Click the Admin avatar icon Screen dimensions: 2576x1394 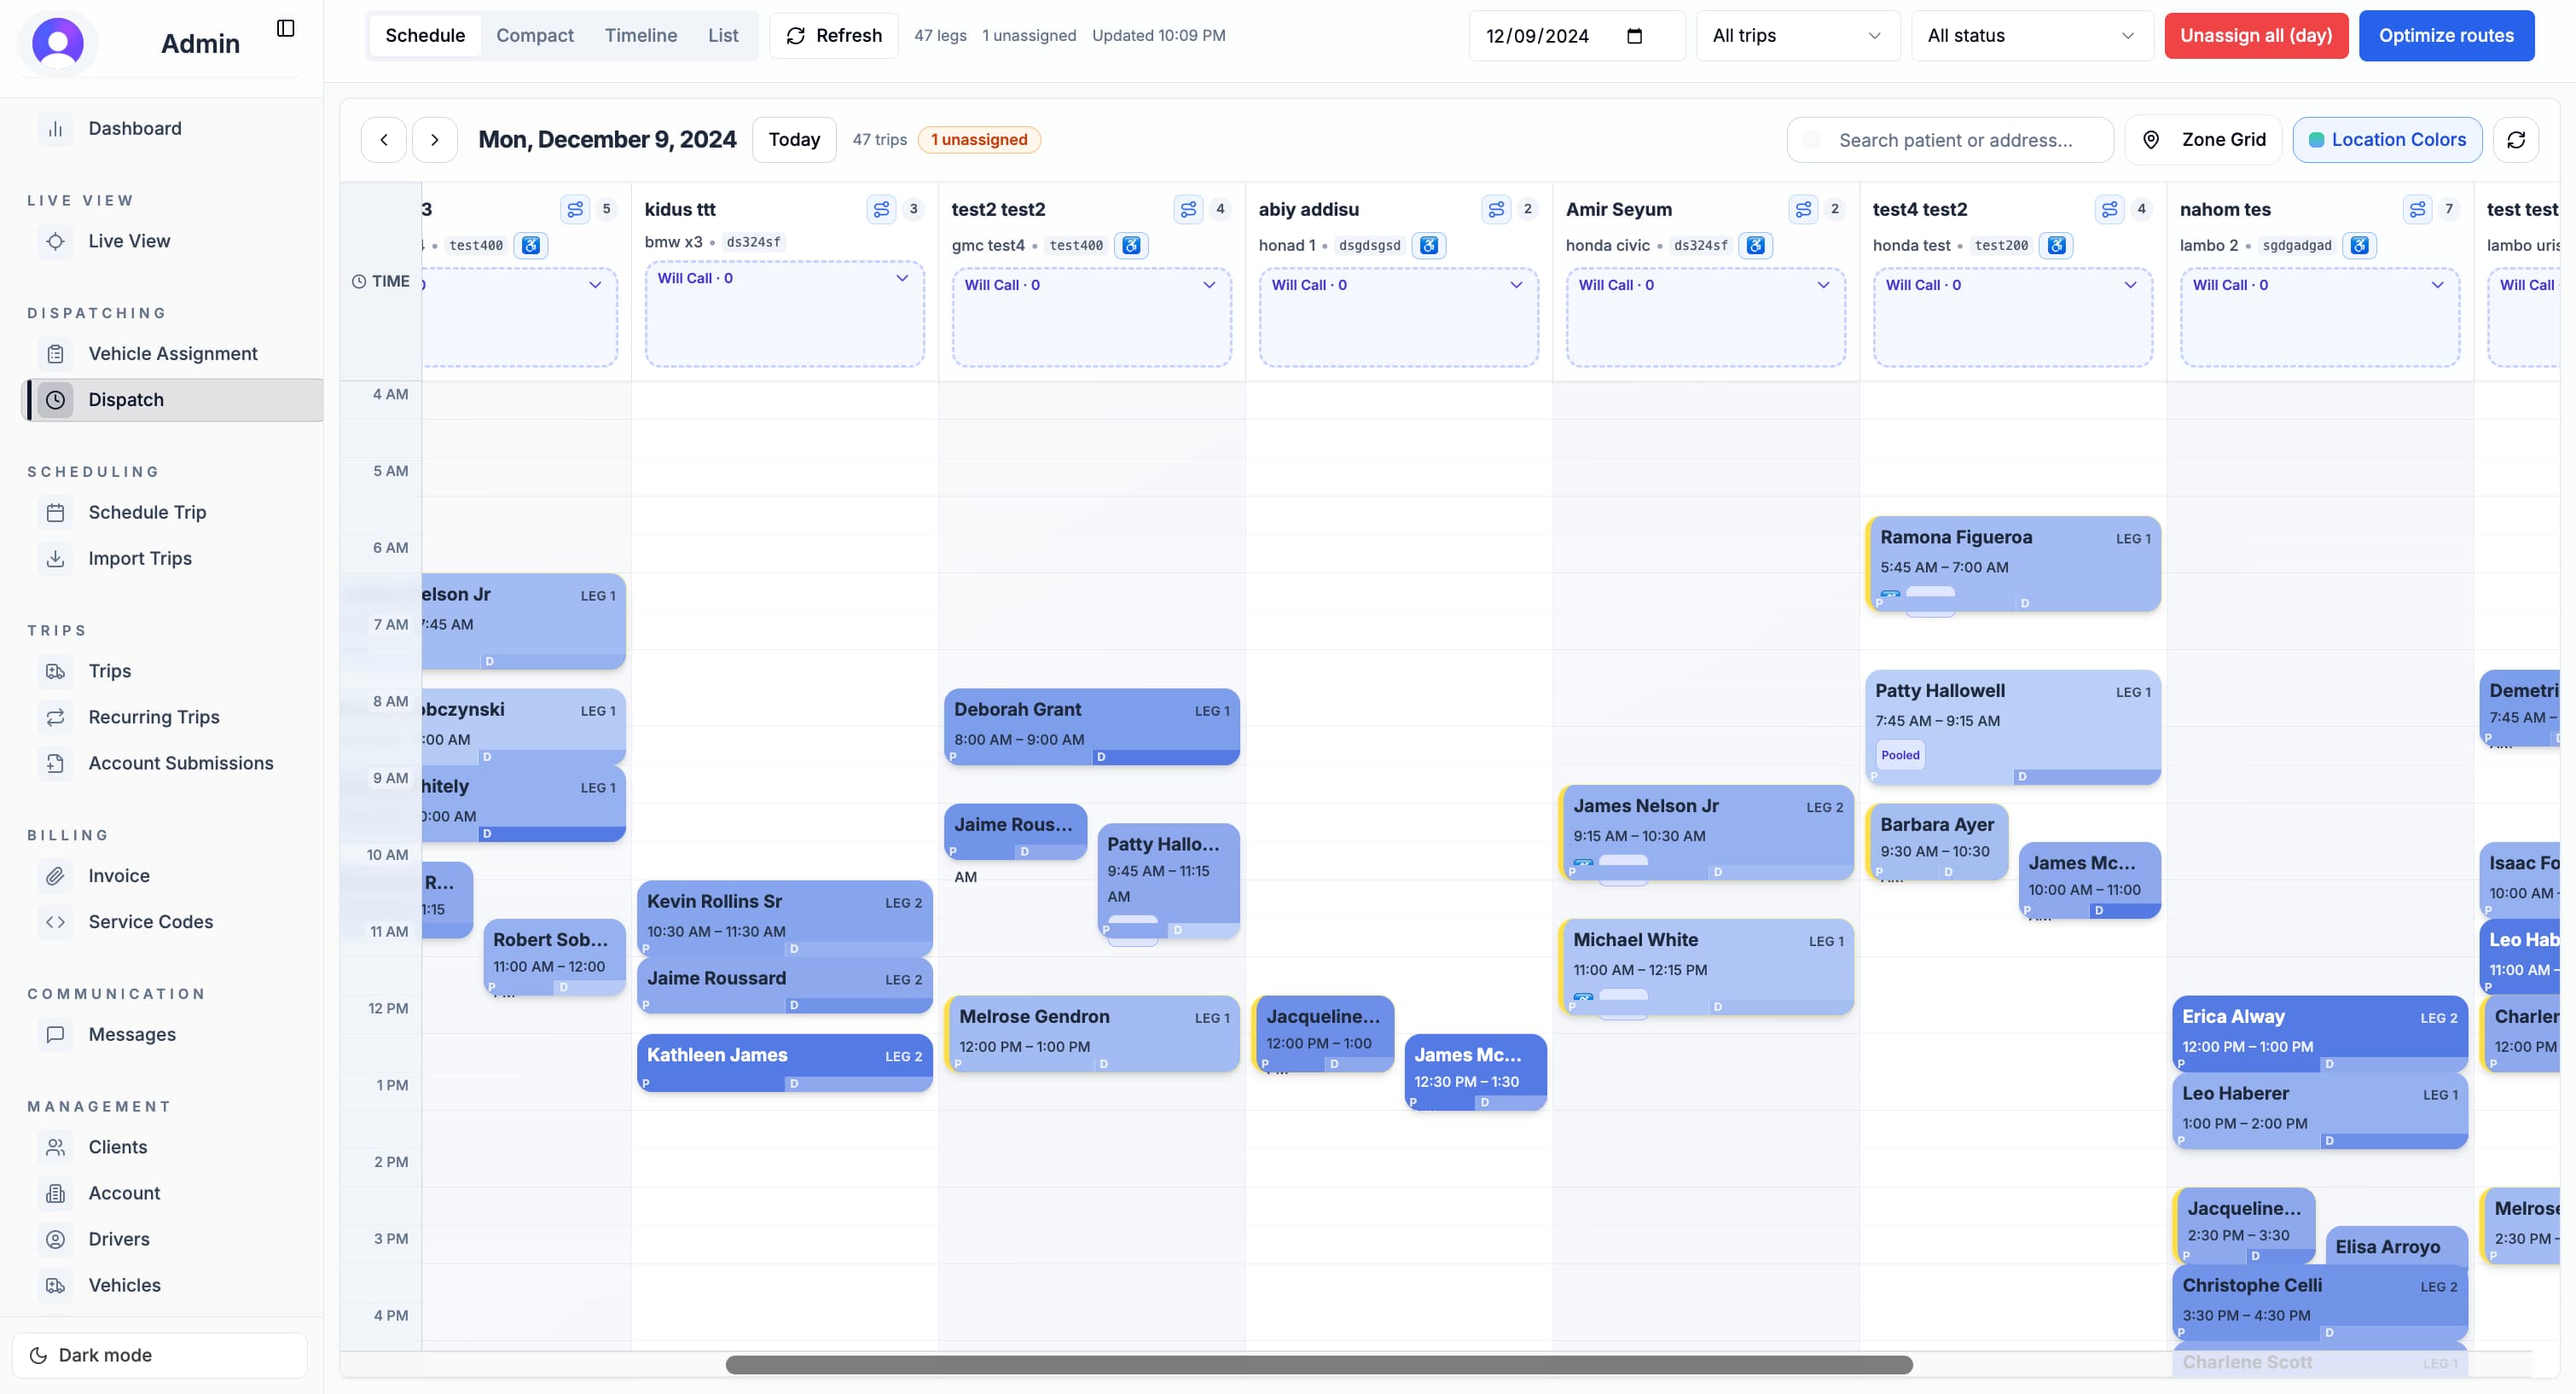point(58,43)
